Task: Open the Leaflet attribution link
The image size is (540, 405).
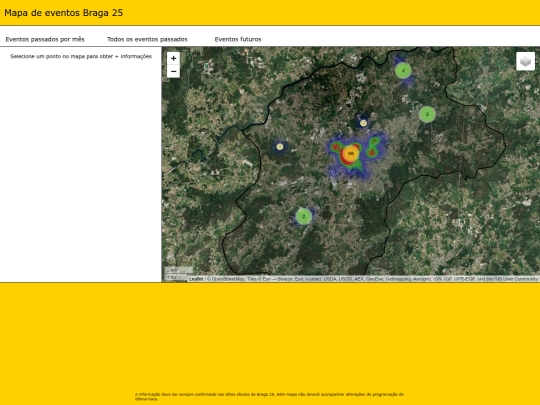Action: pos(196,279)
